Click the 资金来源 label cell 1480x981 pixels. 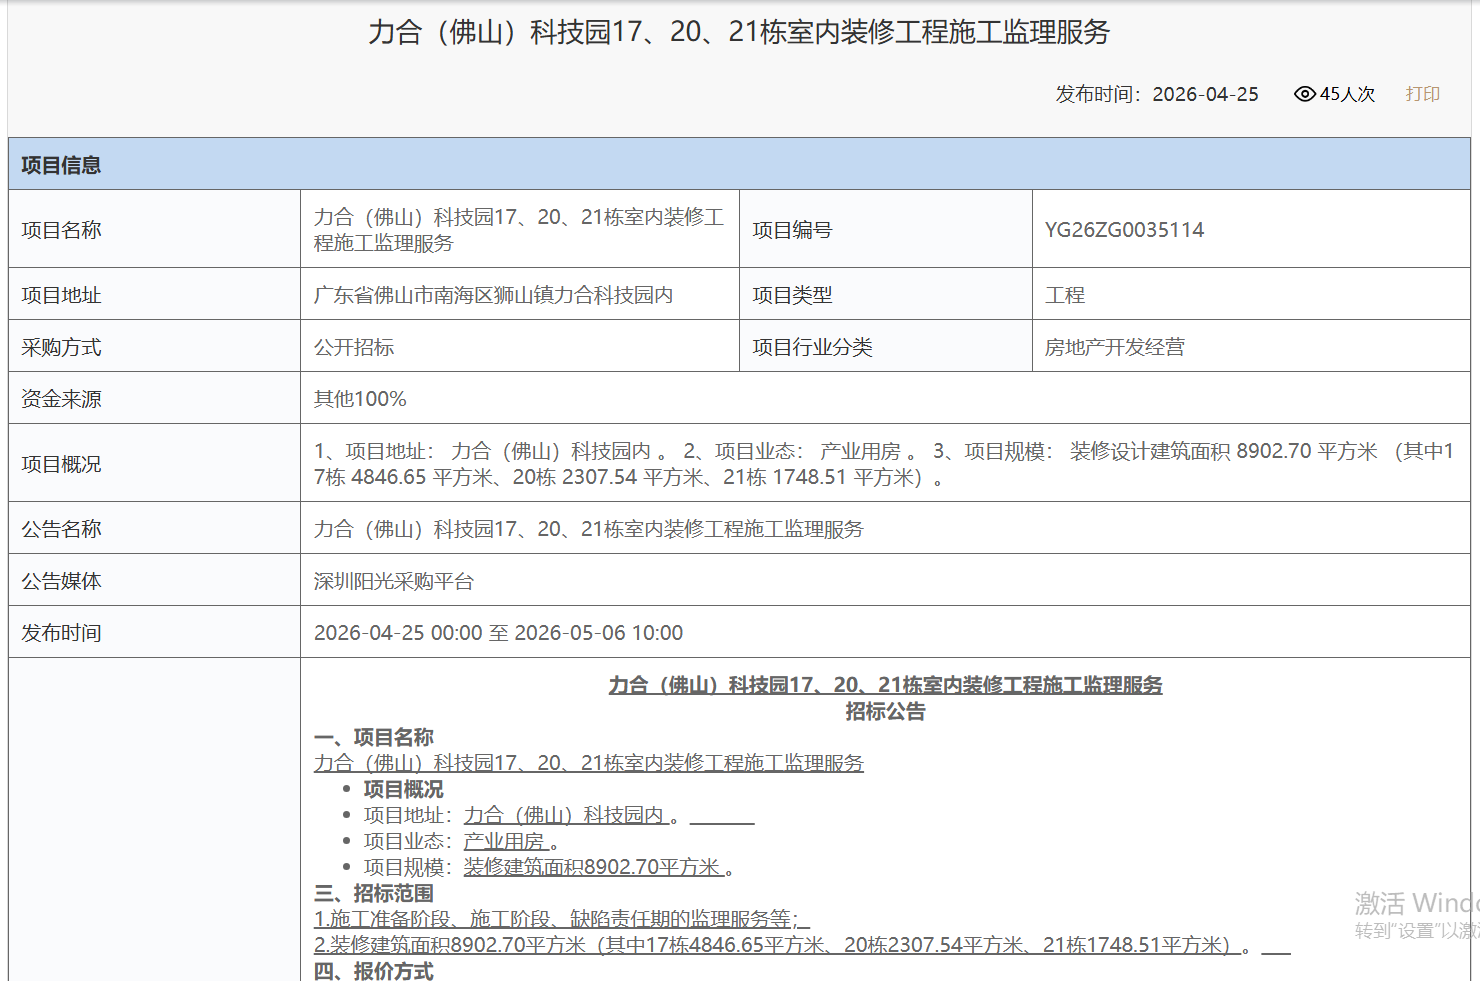(x=155, y=398)
